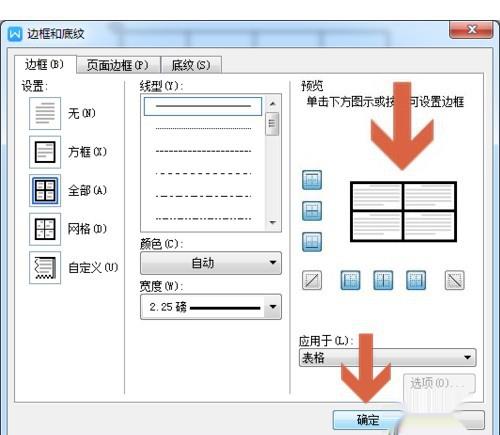Toggle the inside vertical border button

pyautogui.click(x=383, y=280)
